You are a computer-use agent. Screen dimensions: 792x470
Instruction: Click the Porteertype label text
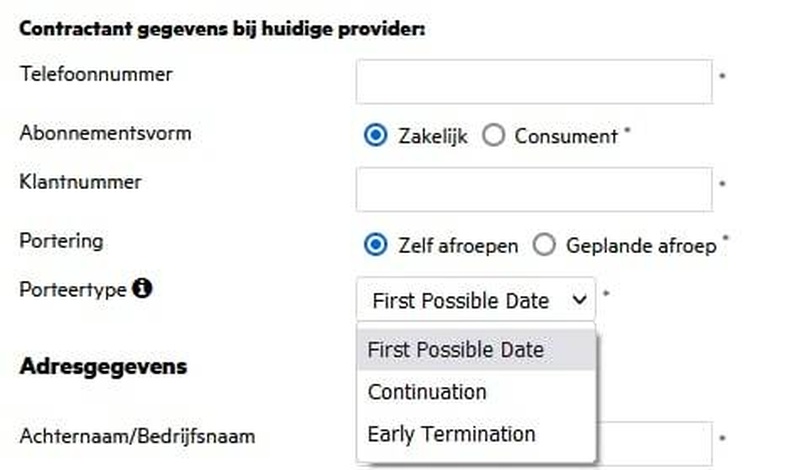(x=73, y=290)
